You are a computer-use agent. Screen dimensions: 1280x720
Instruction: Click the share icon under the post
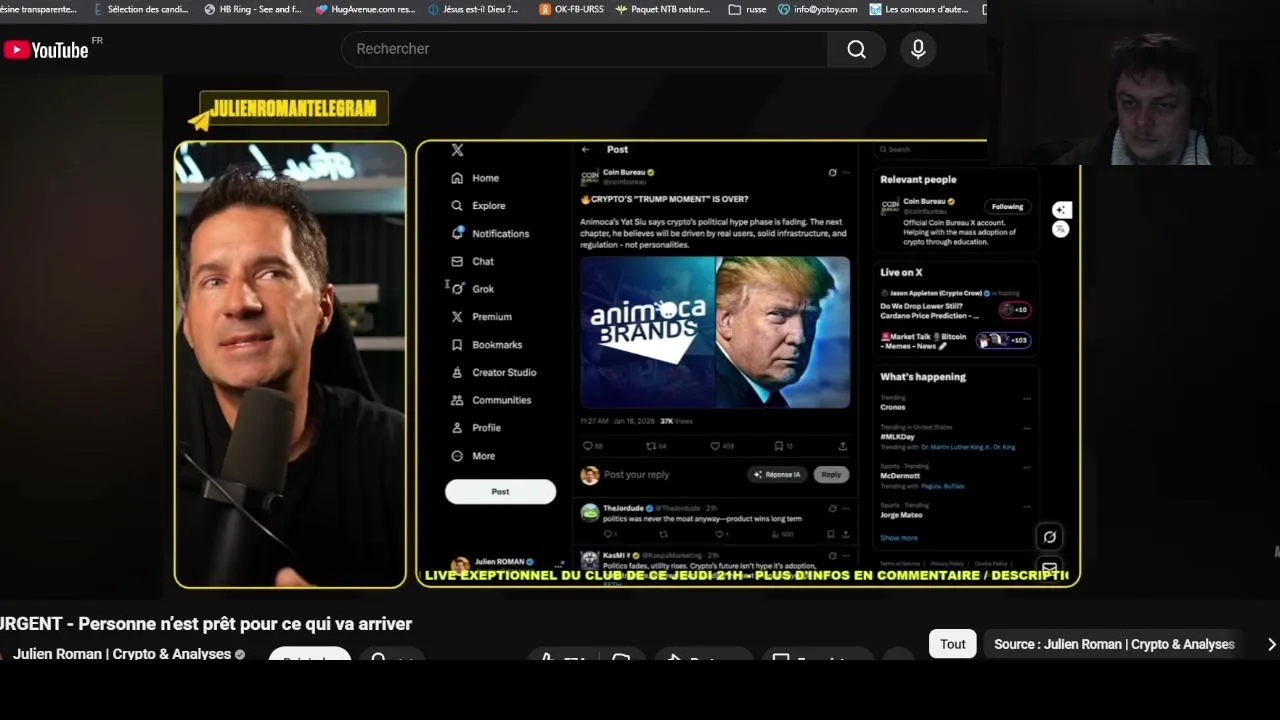click(x=843, y=446)
